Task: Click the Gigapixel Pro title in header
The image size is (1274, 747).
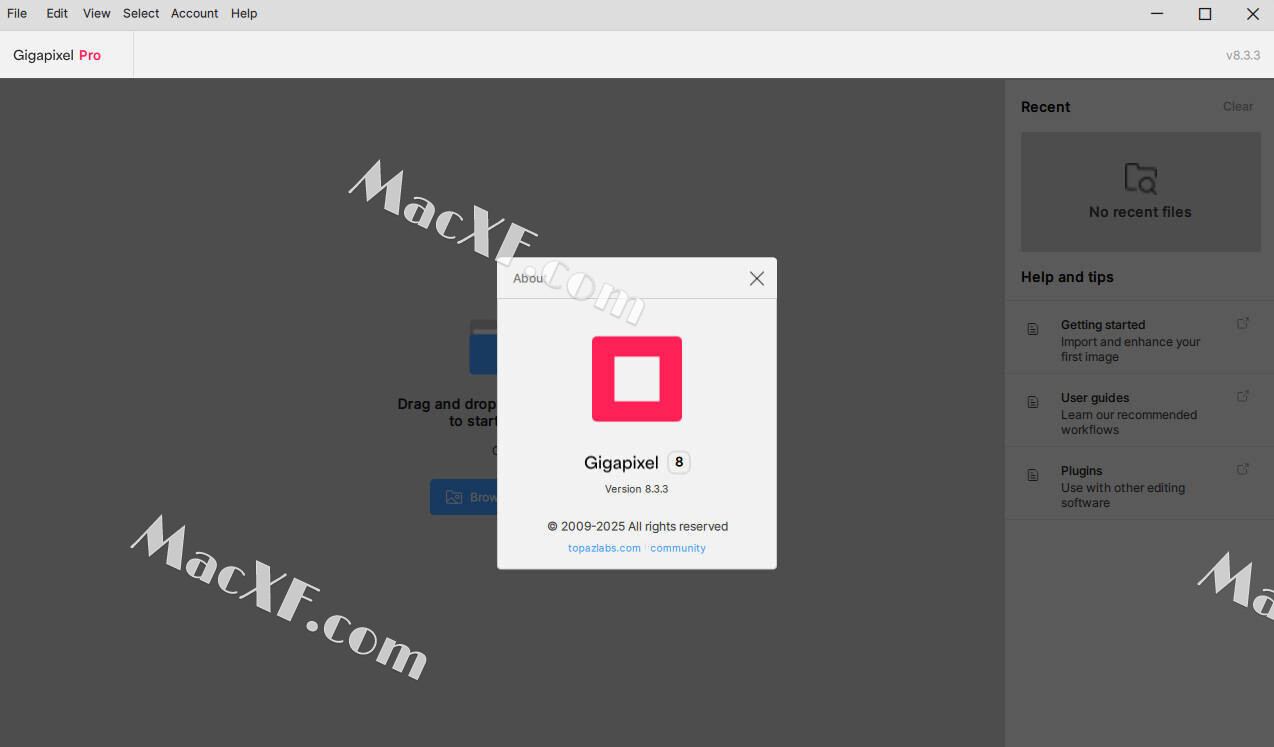Action: [x=57, y=55]
